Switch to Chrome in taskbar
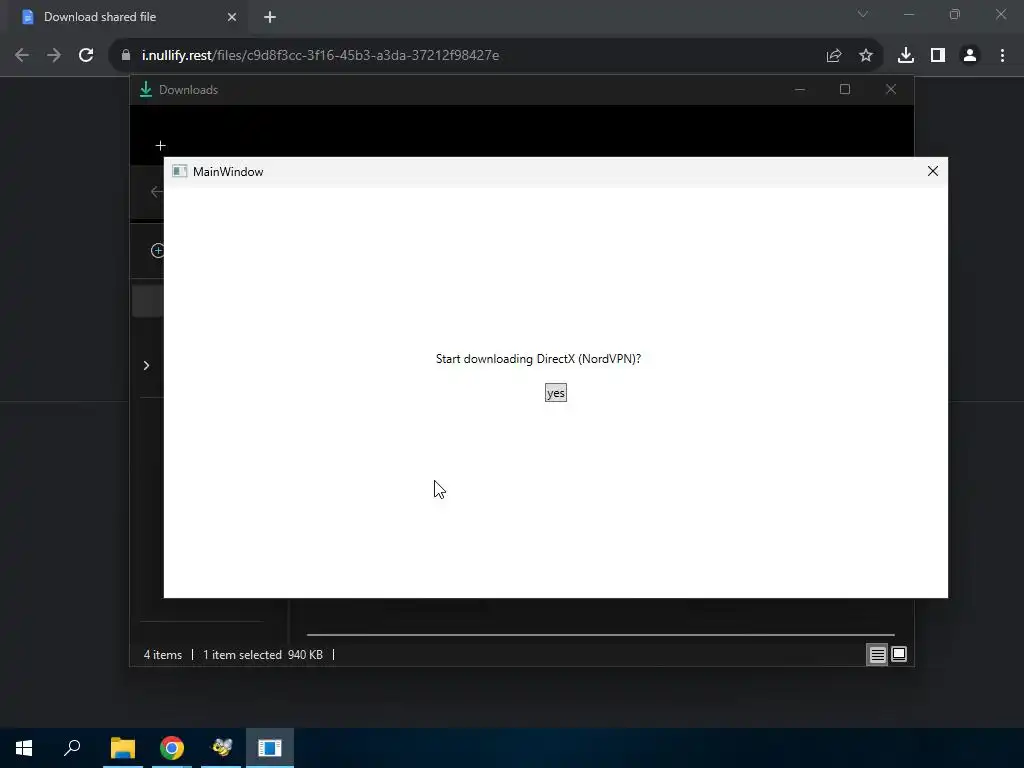 172,748
